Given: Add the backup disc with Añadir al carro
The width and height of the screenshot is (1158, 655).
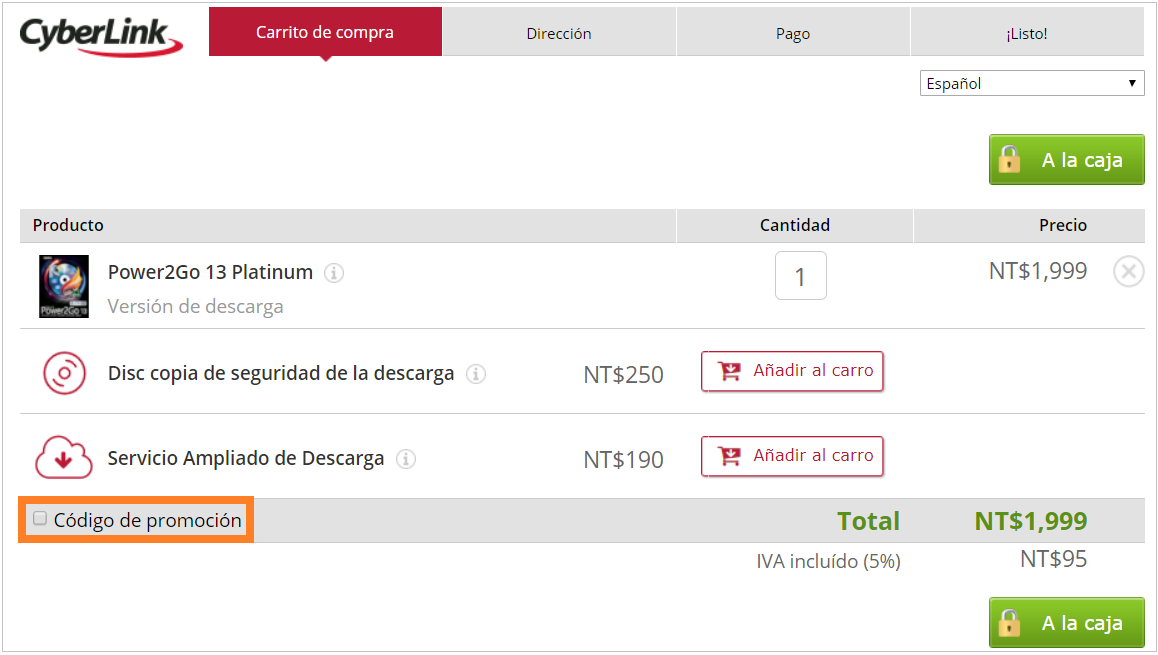Looking at the screenshot, I should click(x=792, y=371).
